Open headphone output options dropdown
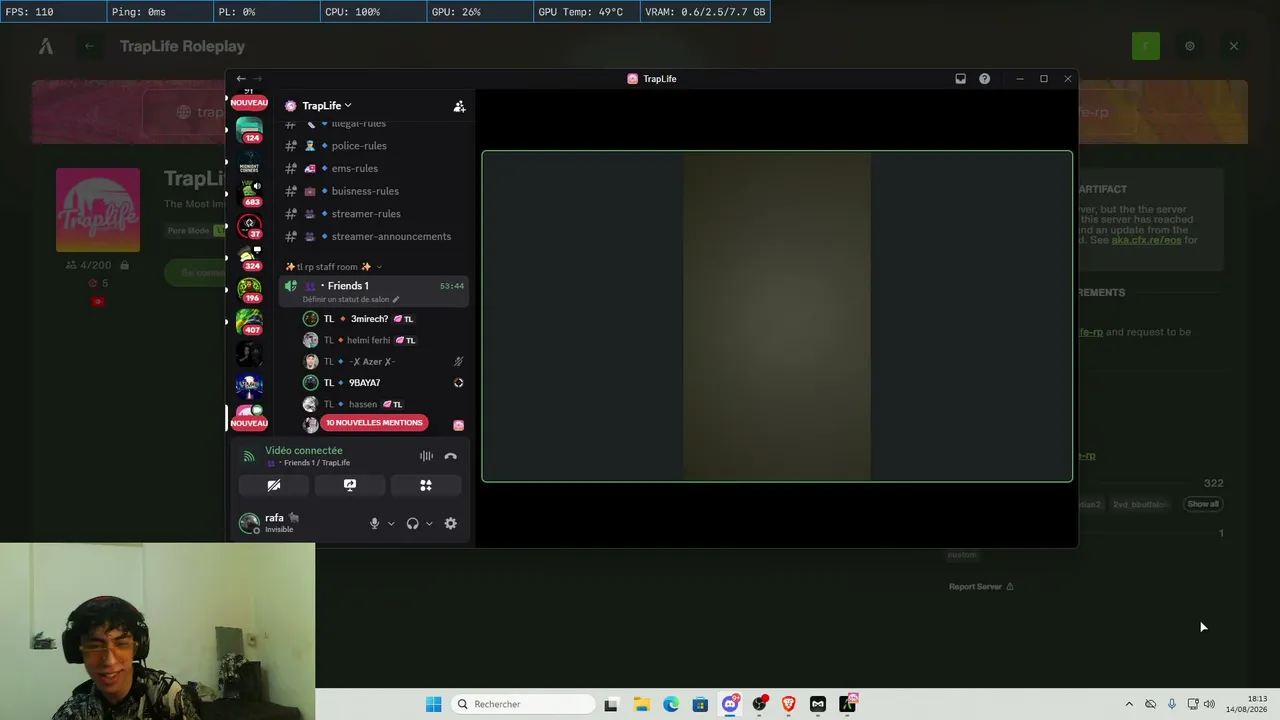This screenshot has height=720, width=1280. point(429,524)
